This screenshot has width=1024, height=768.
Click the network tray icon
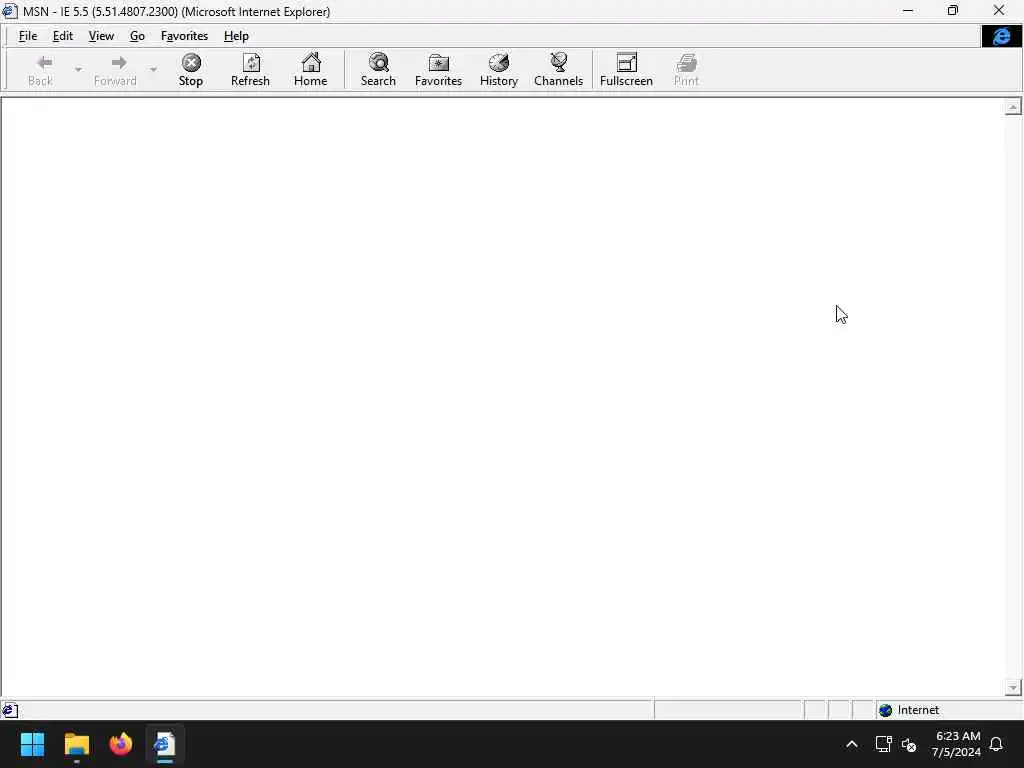[884, 744]
